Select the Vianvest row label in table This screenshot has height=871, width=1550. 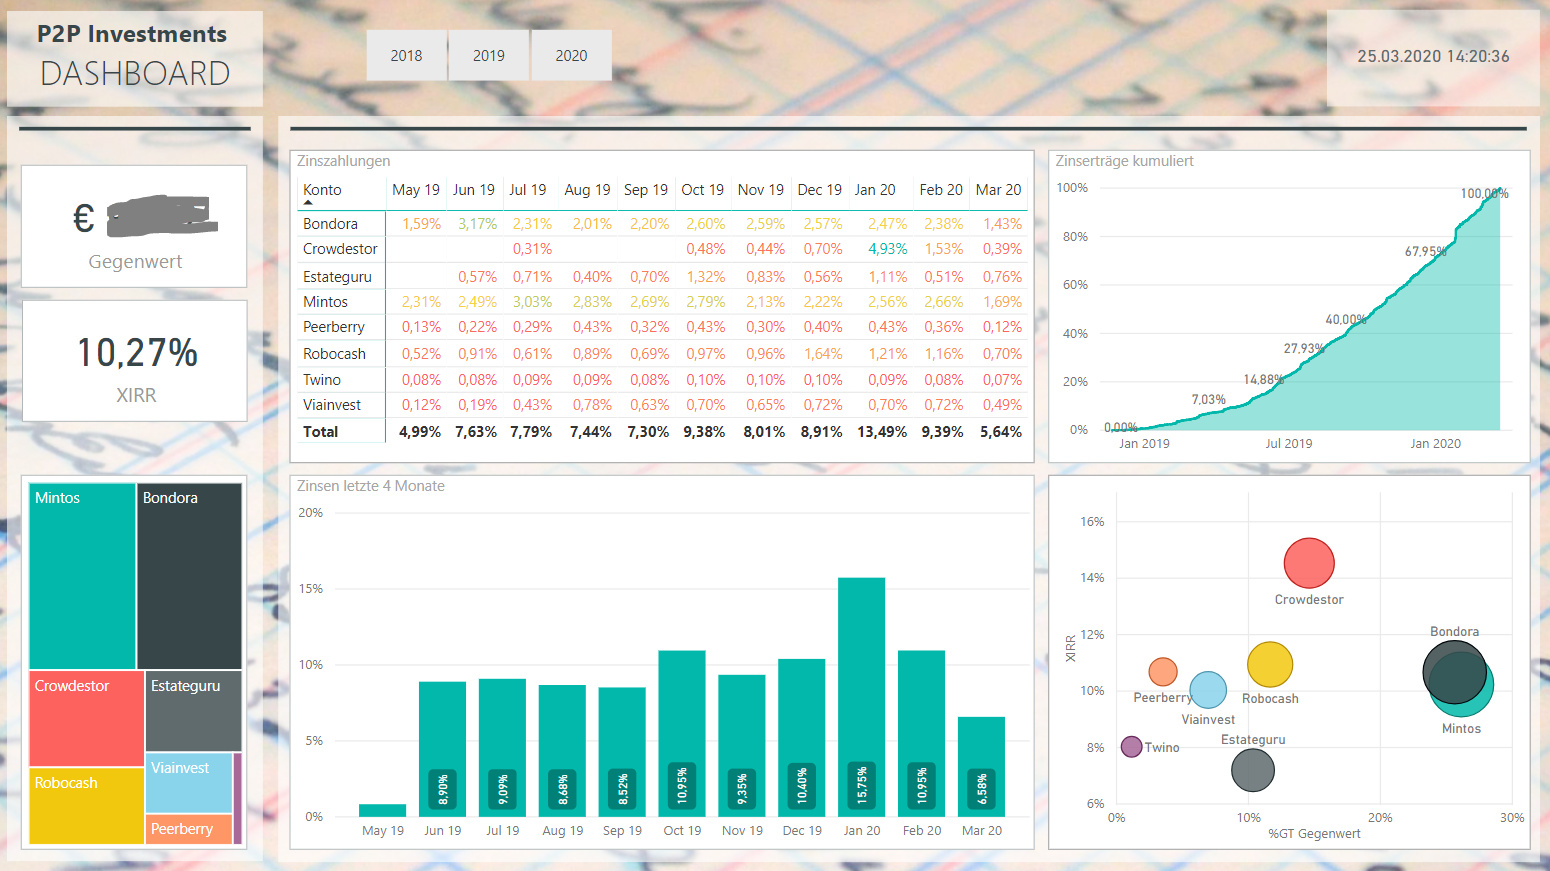pyautogui.click(x=332, y=405)
